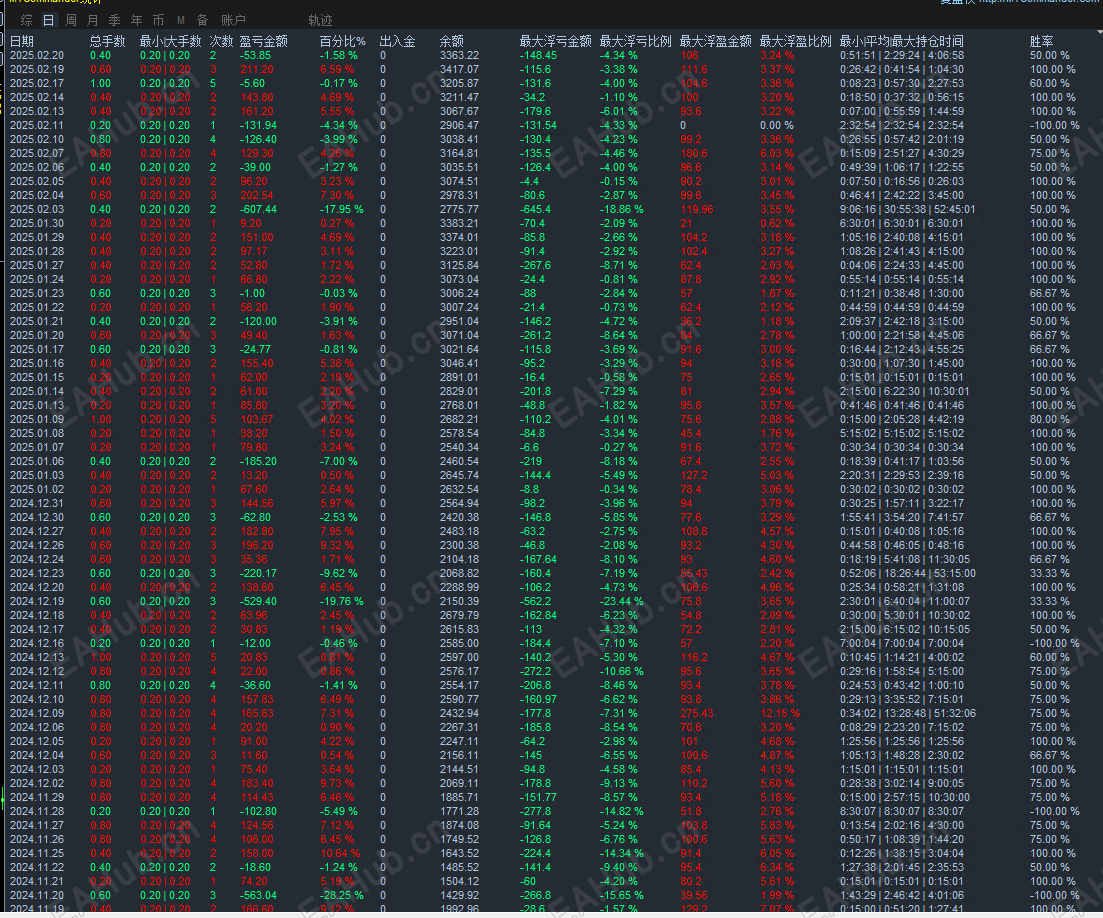Click the -28.25 % percentage cell

(x=342, y=895)
